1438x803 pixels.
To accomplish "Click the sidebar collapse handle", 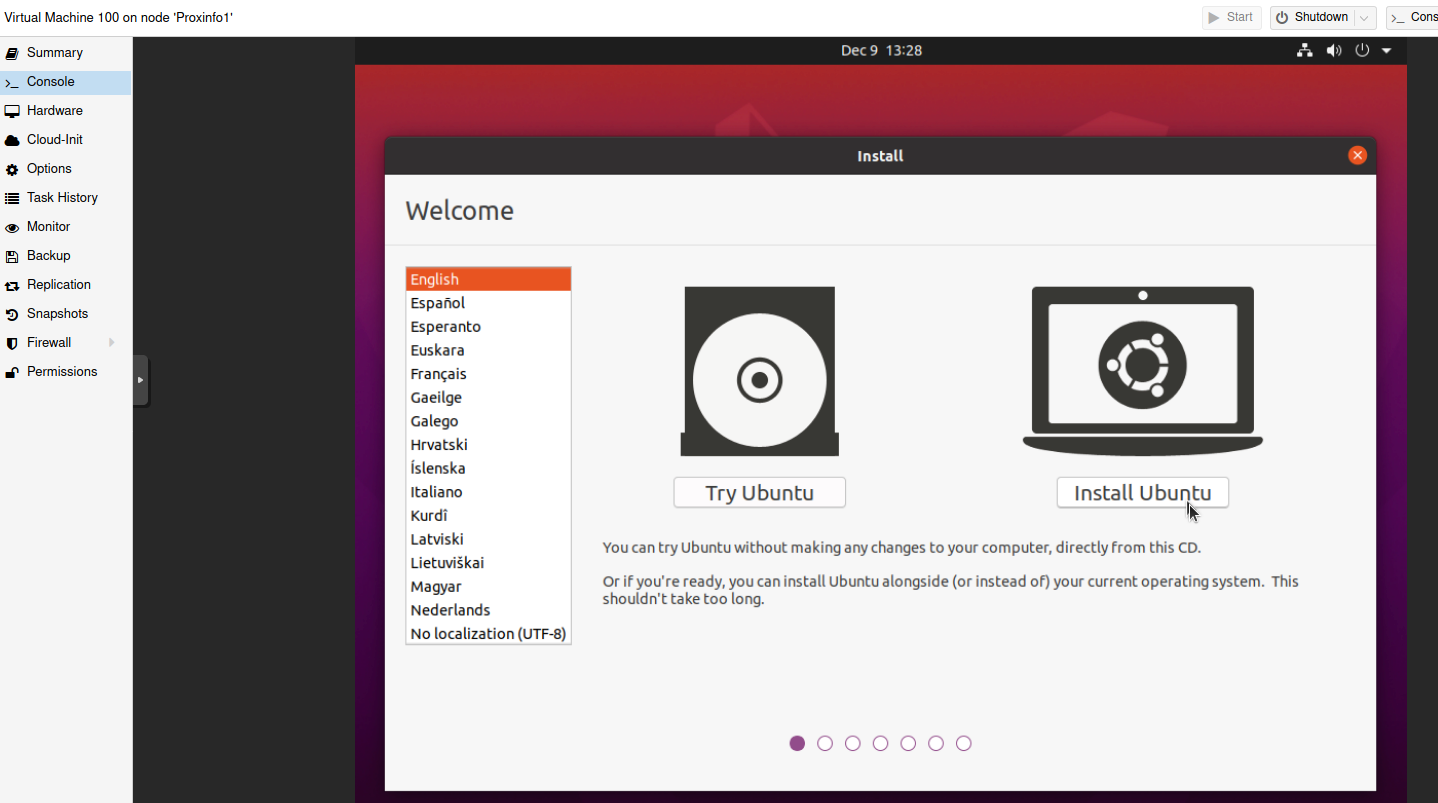I will [141, 380].
